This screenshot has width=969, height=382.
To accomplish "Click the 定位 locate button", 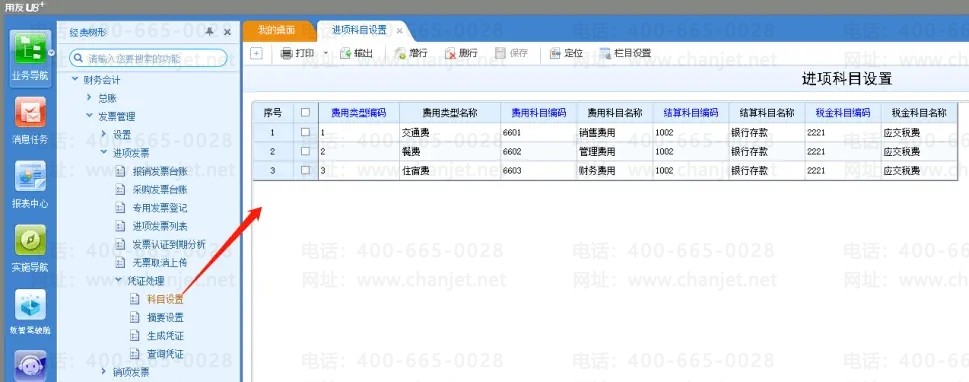I will coord(566,53).
